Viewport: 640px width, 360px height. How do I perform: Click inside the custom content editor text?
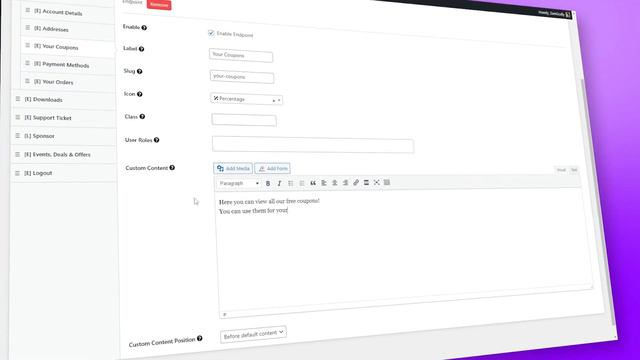coord(269,206)
